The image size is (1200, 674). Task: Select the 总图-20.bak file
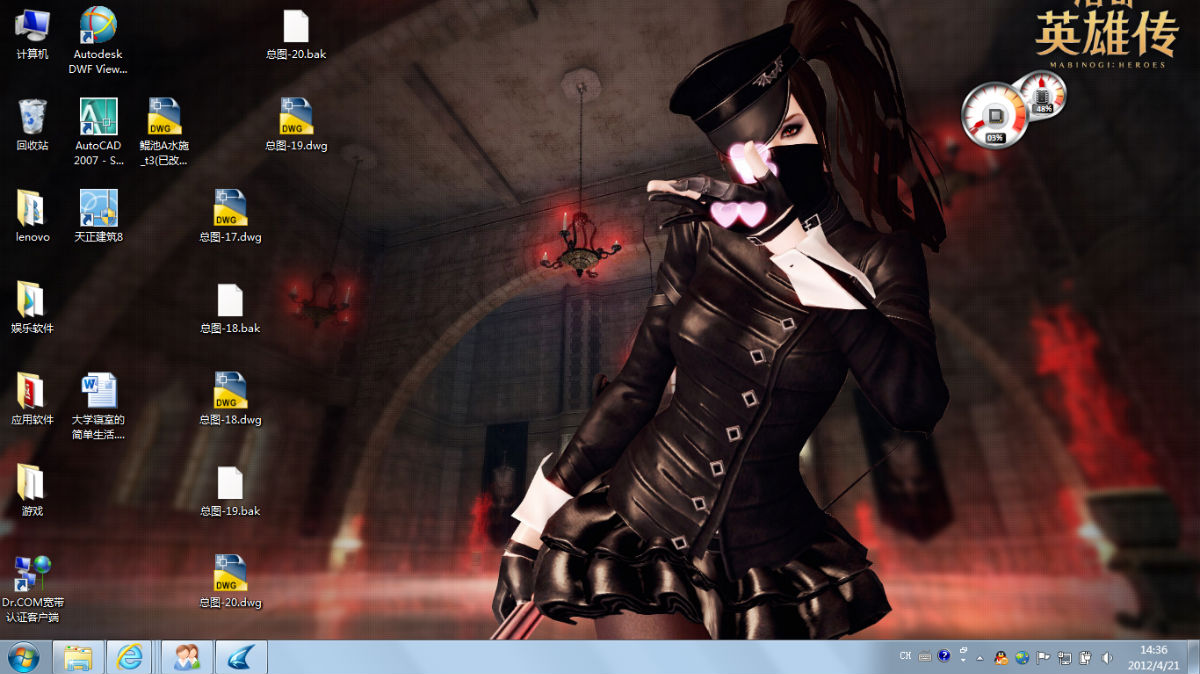coord(296,34)
